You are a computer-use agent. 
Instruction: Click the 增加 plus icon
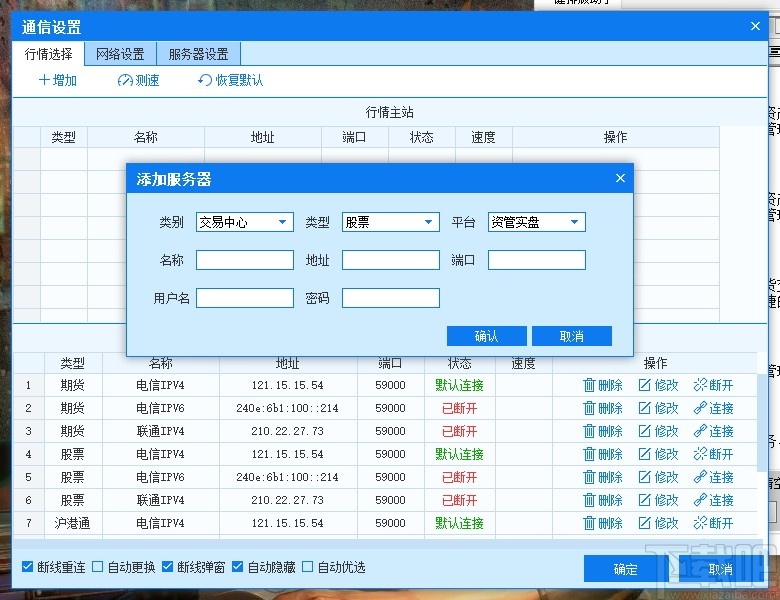(x=44, y=80)
